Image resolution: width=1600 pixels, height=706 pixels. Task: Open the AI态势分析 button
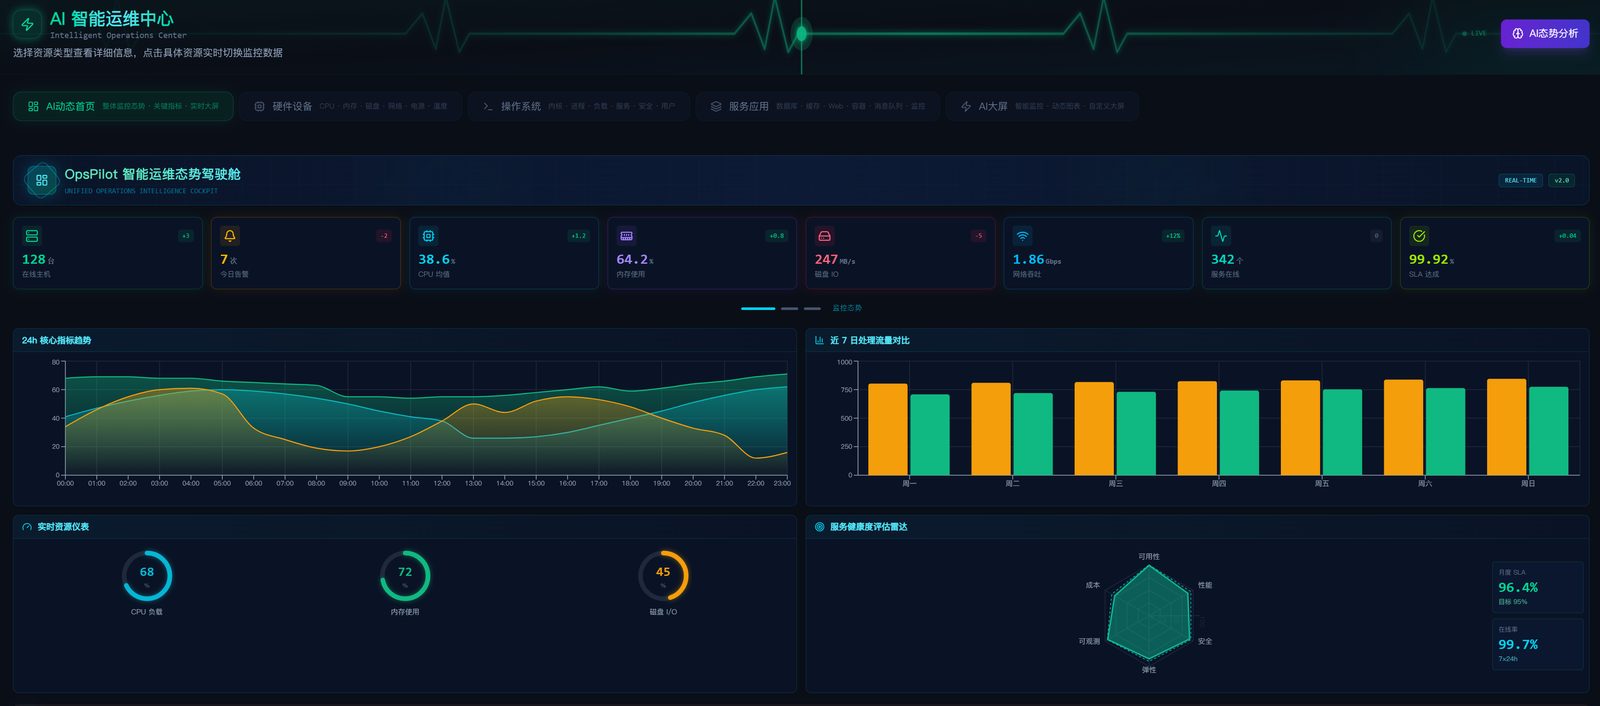pos(1545,33)
